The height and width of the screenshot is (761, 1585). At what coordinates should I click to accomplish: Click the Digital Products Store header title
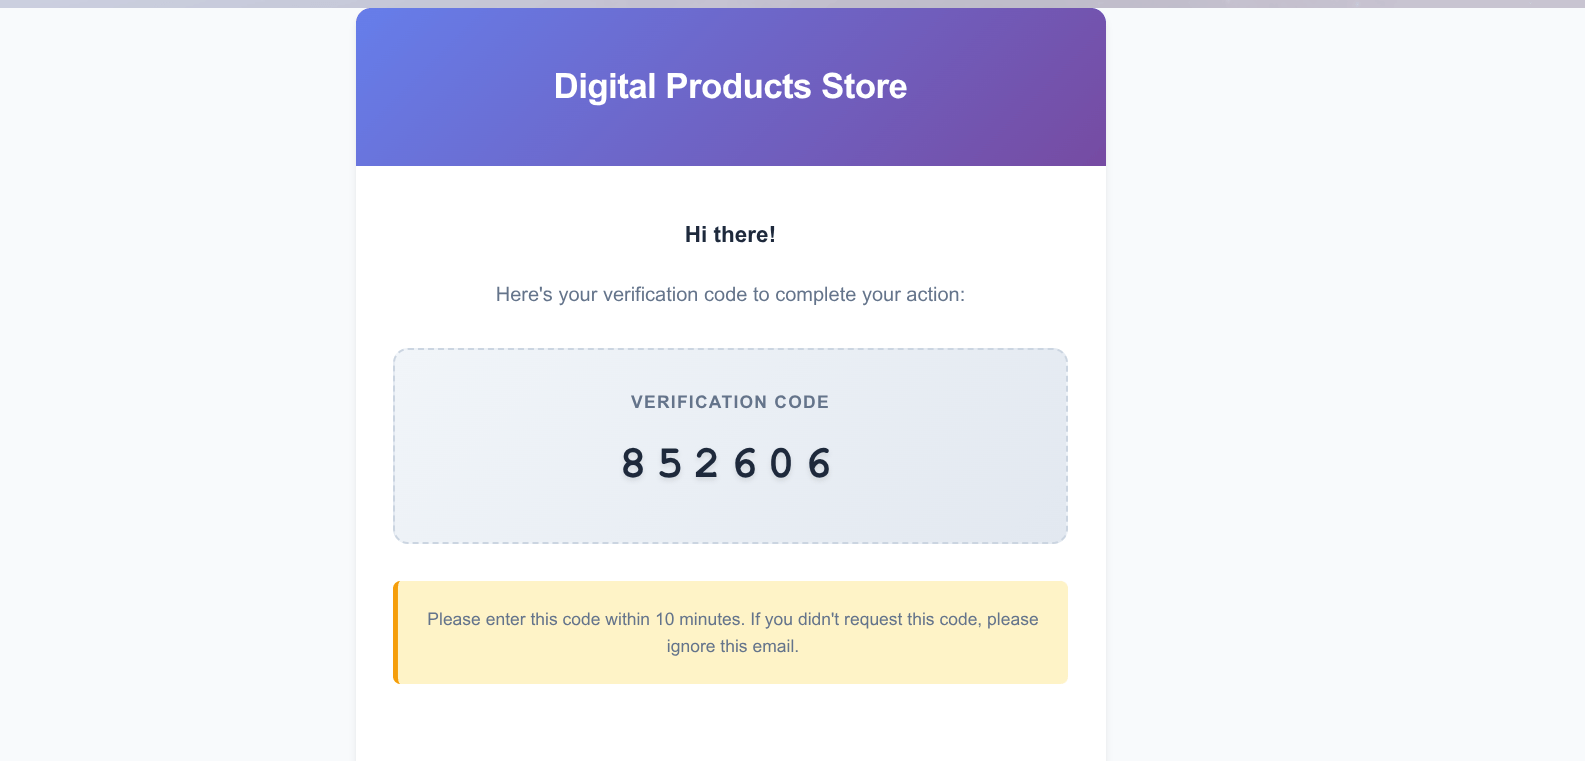730,87
